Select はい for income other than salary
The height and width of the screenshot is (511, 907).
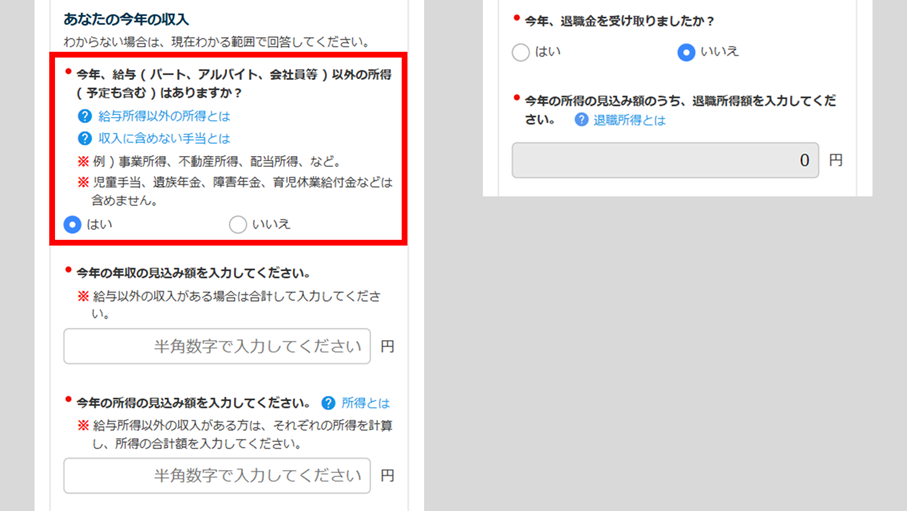[x=72, y=224]
